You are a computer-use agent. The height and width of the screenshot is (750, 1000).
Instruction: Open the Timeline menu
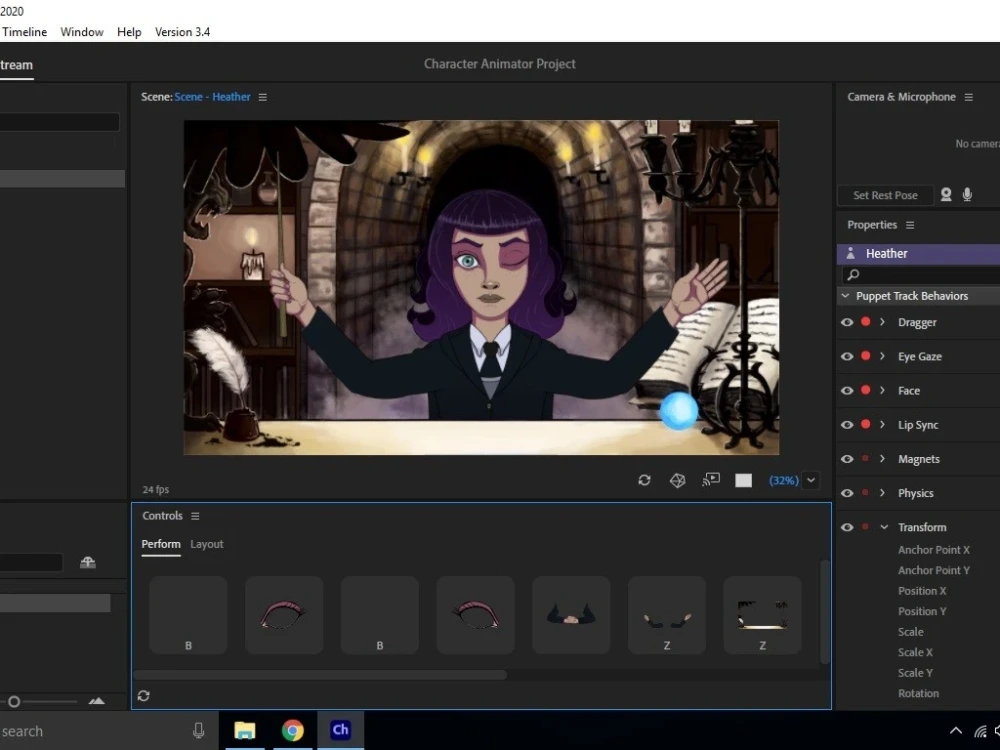(x=24, y=32)
